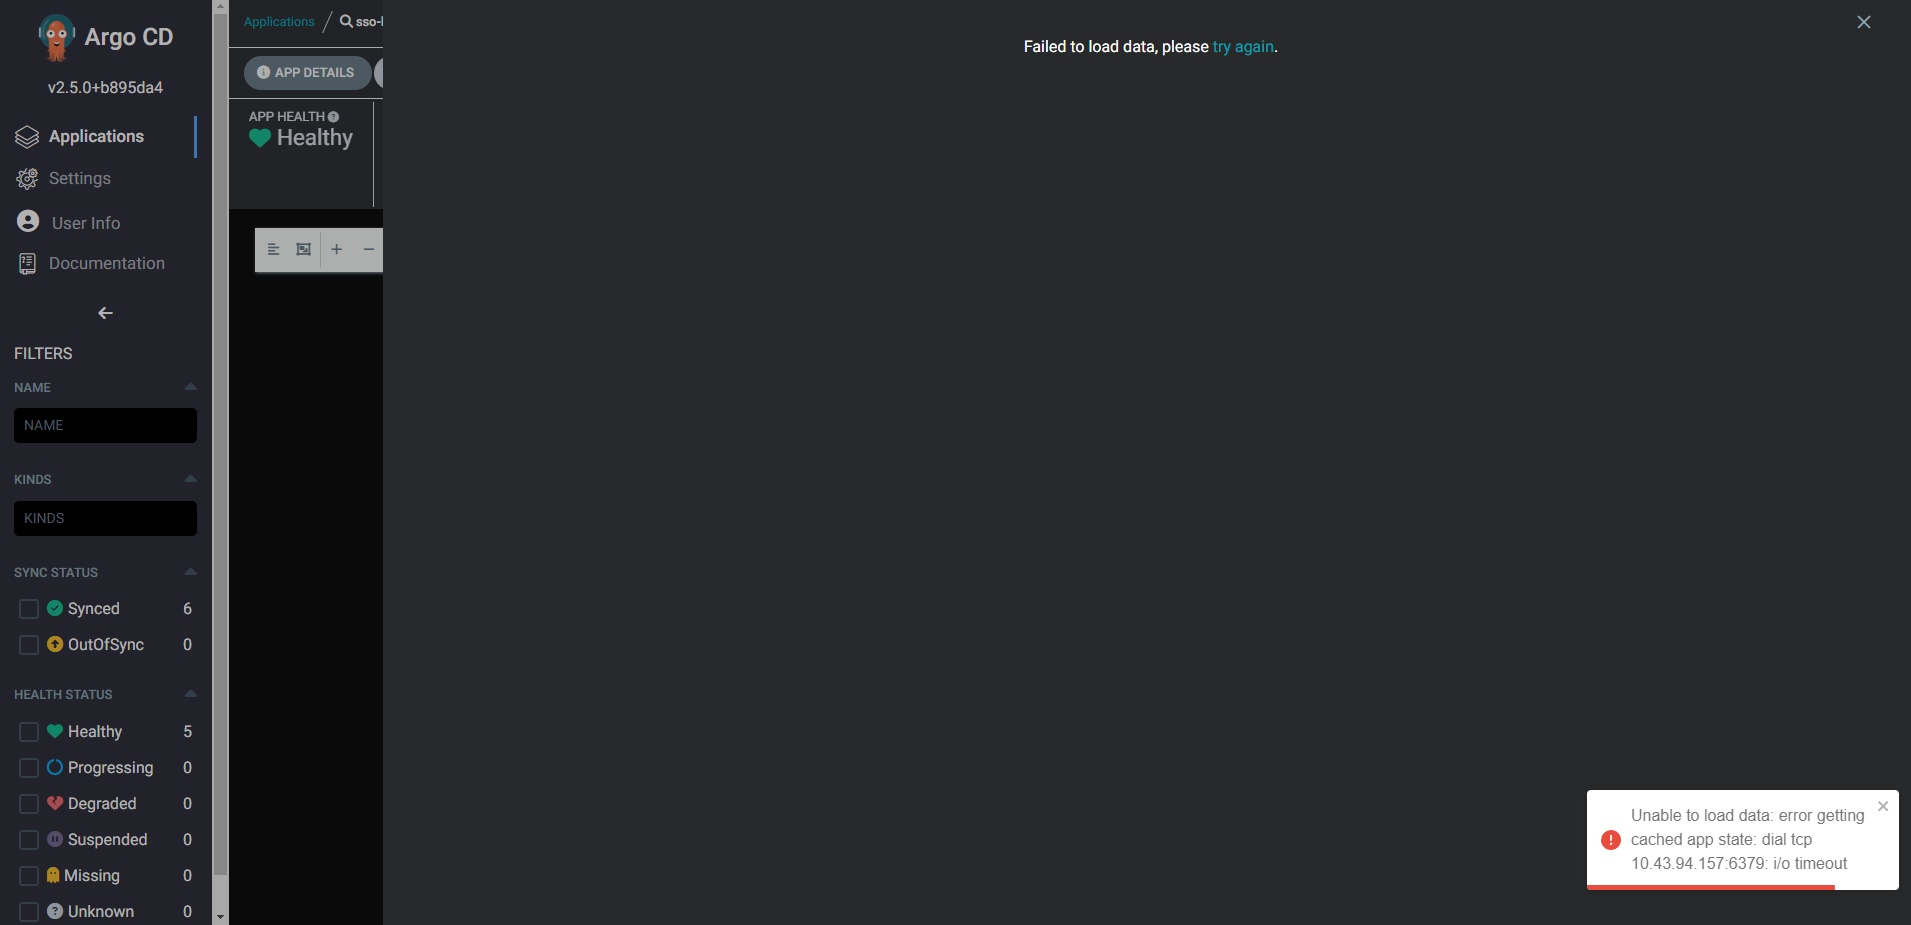Type in the NAME filter field
The height and width of the screenshot is (925, 1911).
pyautogui.click(x=105, y=425)
